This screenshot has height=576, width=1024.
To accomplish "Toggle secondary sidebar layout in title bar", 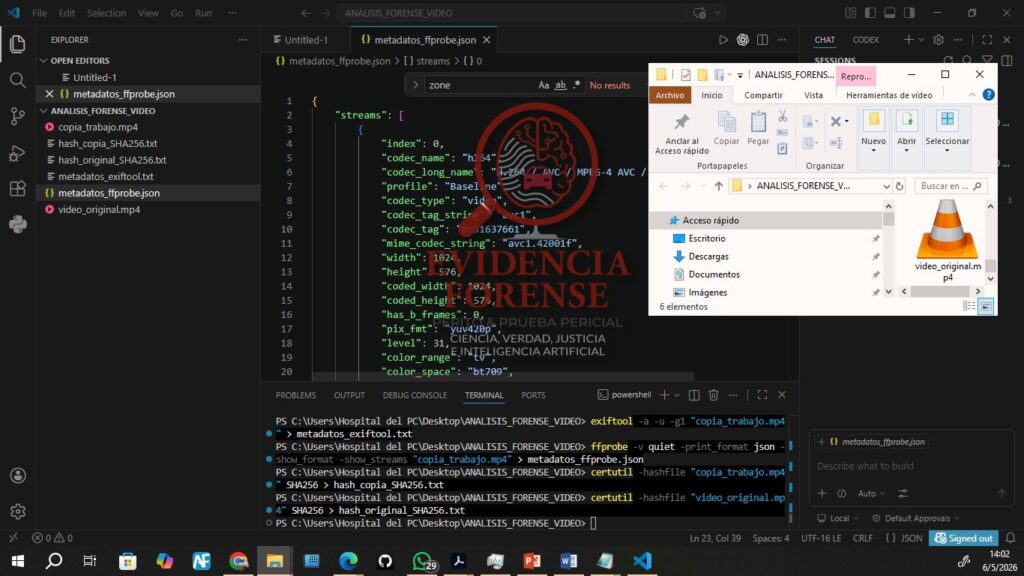I will point(909,13).
